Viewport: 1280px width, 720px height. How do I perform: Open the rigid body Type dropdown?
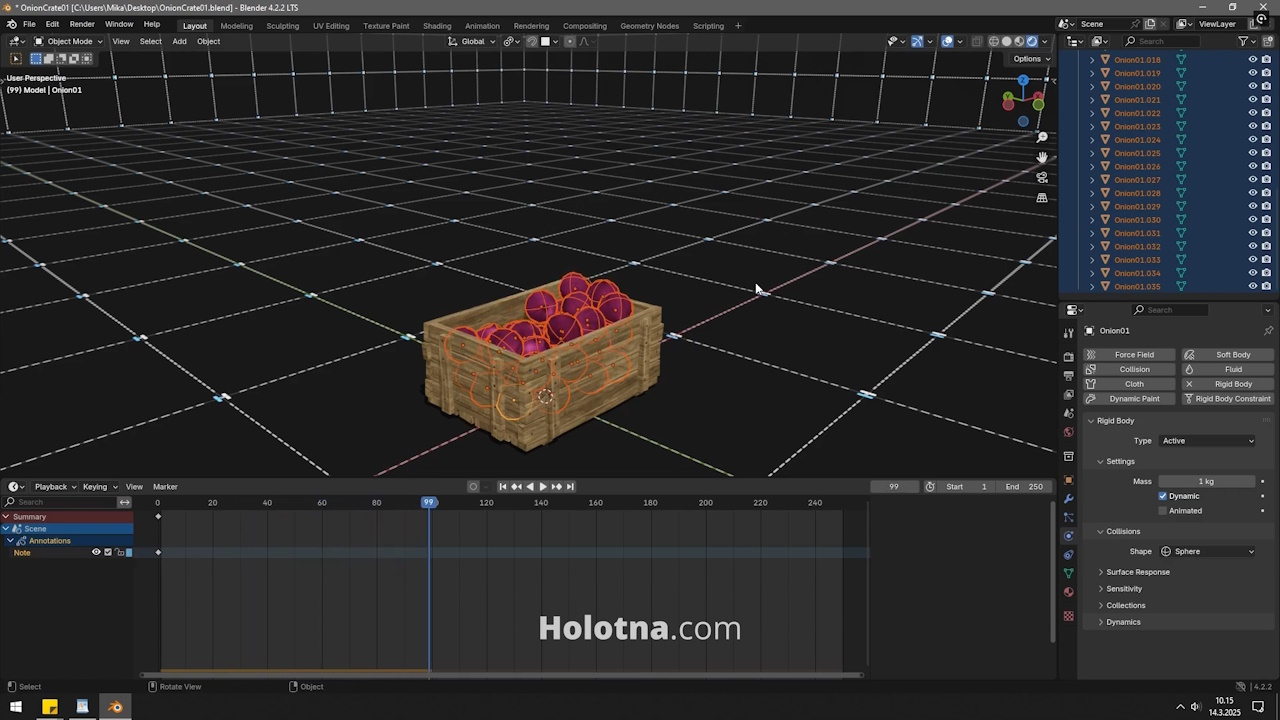pyautogui.click(x=1207, y=441)
